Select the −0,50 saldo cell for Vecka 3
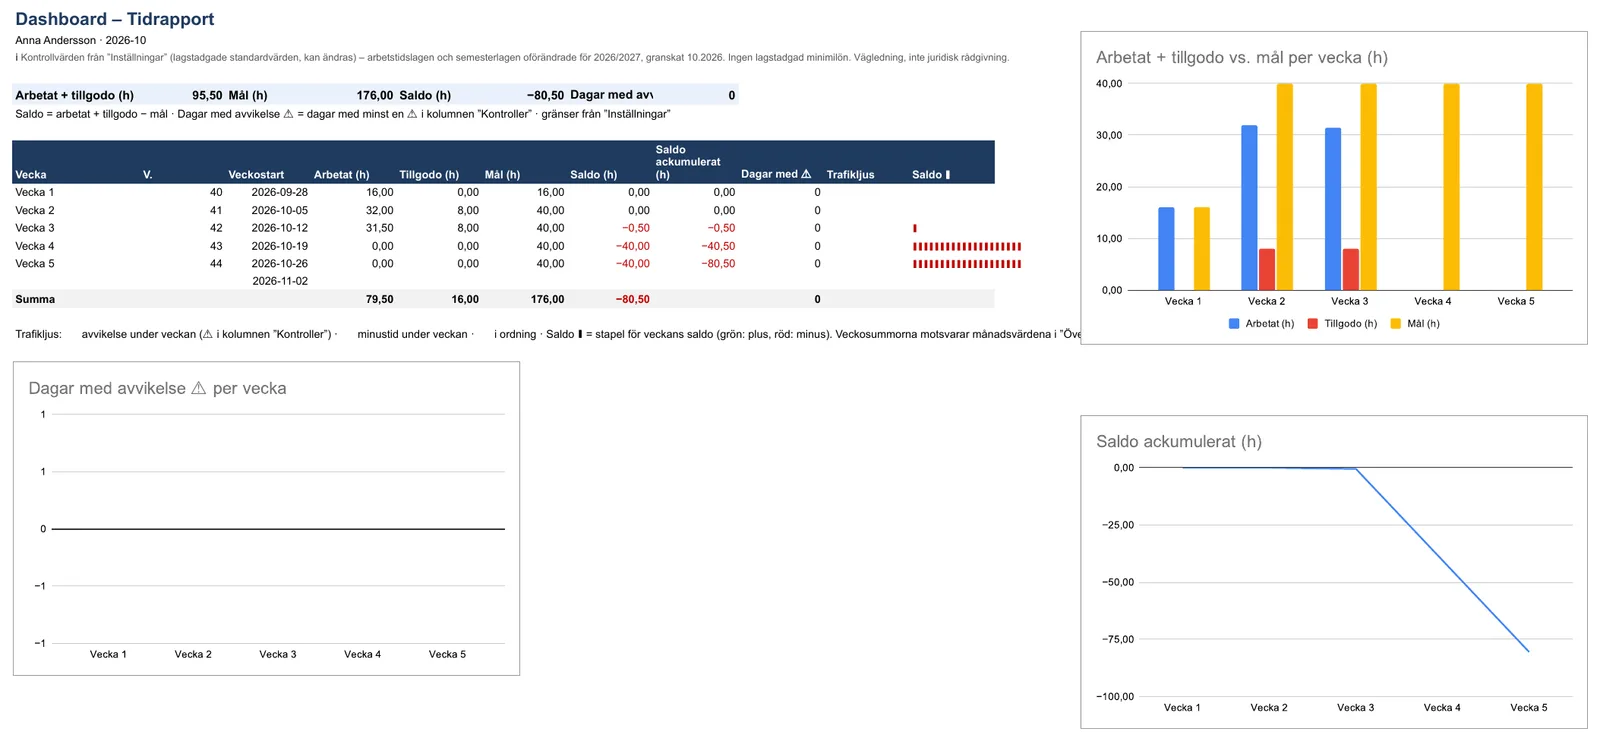Image resolution: width=1600 pixels, height=741 pixels. point(636,228)
